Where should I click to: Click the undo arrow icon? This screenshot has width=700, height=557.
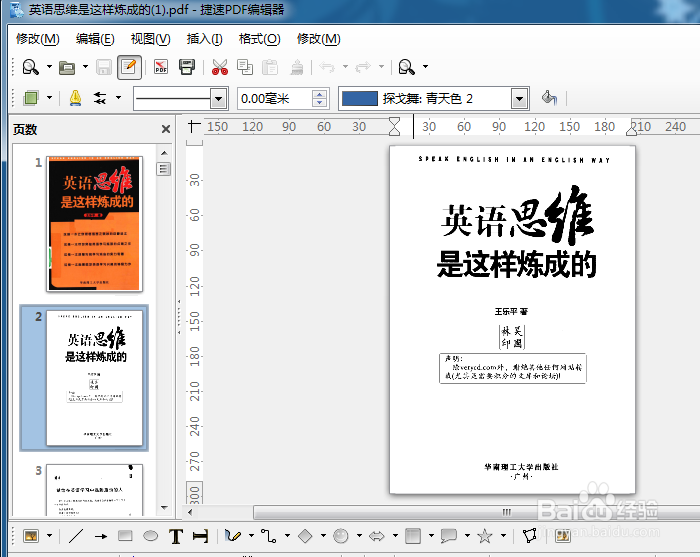327,67
